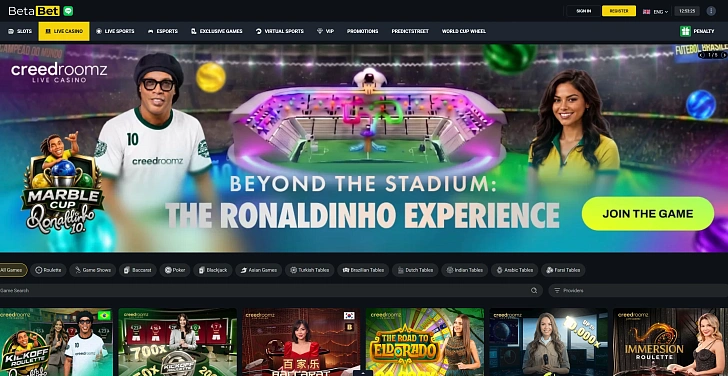The width and height of the screenshot is (728, 376).
Task: Open the Promotions page
Action: click(x=362, y=31)
